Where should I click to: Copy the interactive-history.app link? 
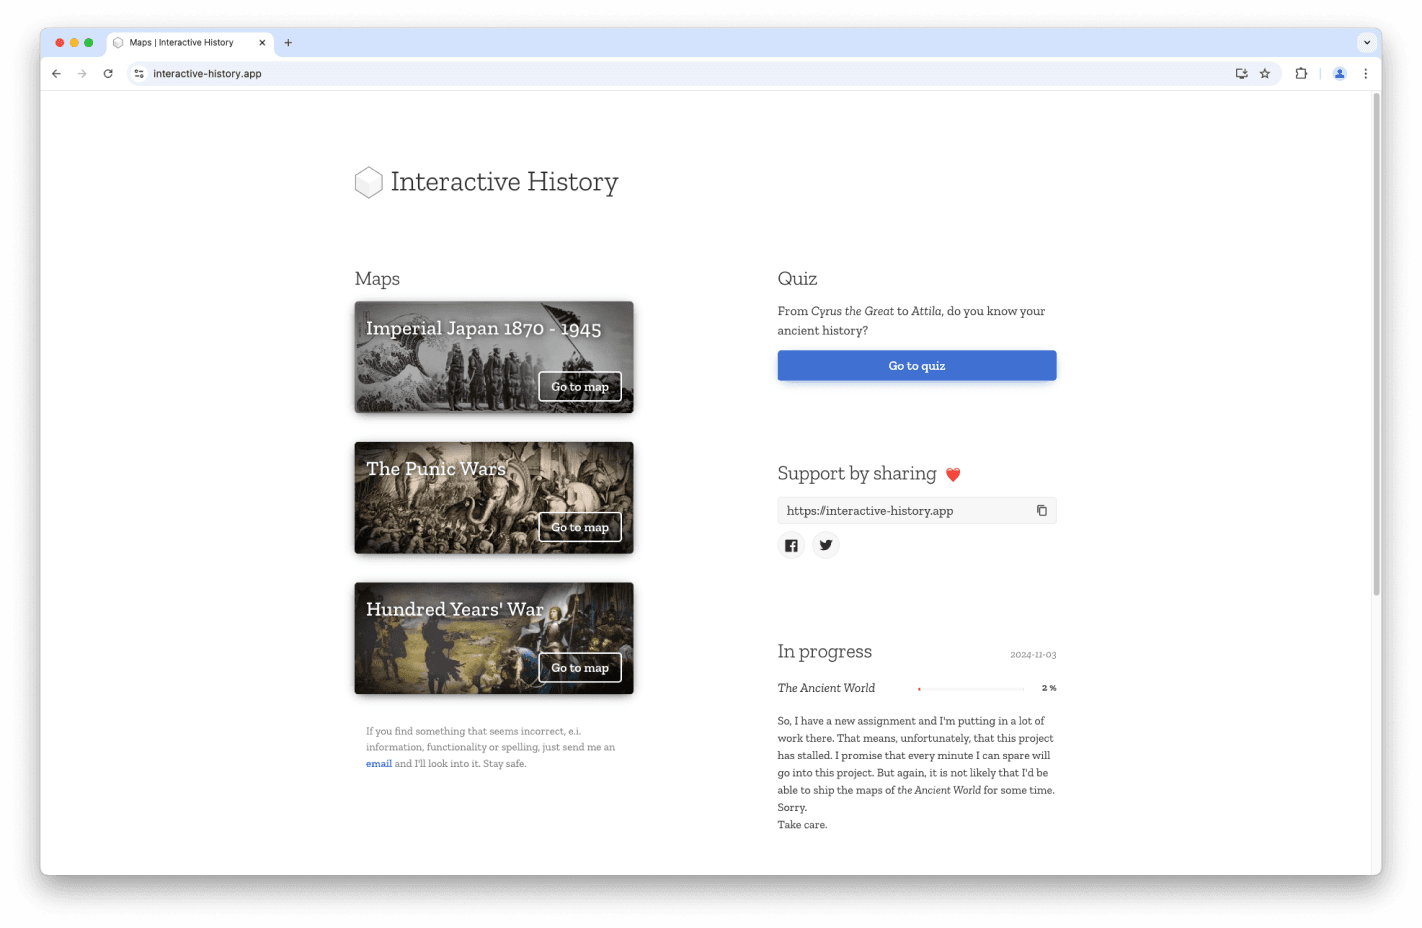1041,510
